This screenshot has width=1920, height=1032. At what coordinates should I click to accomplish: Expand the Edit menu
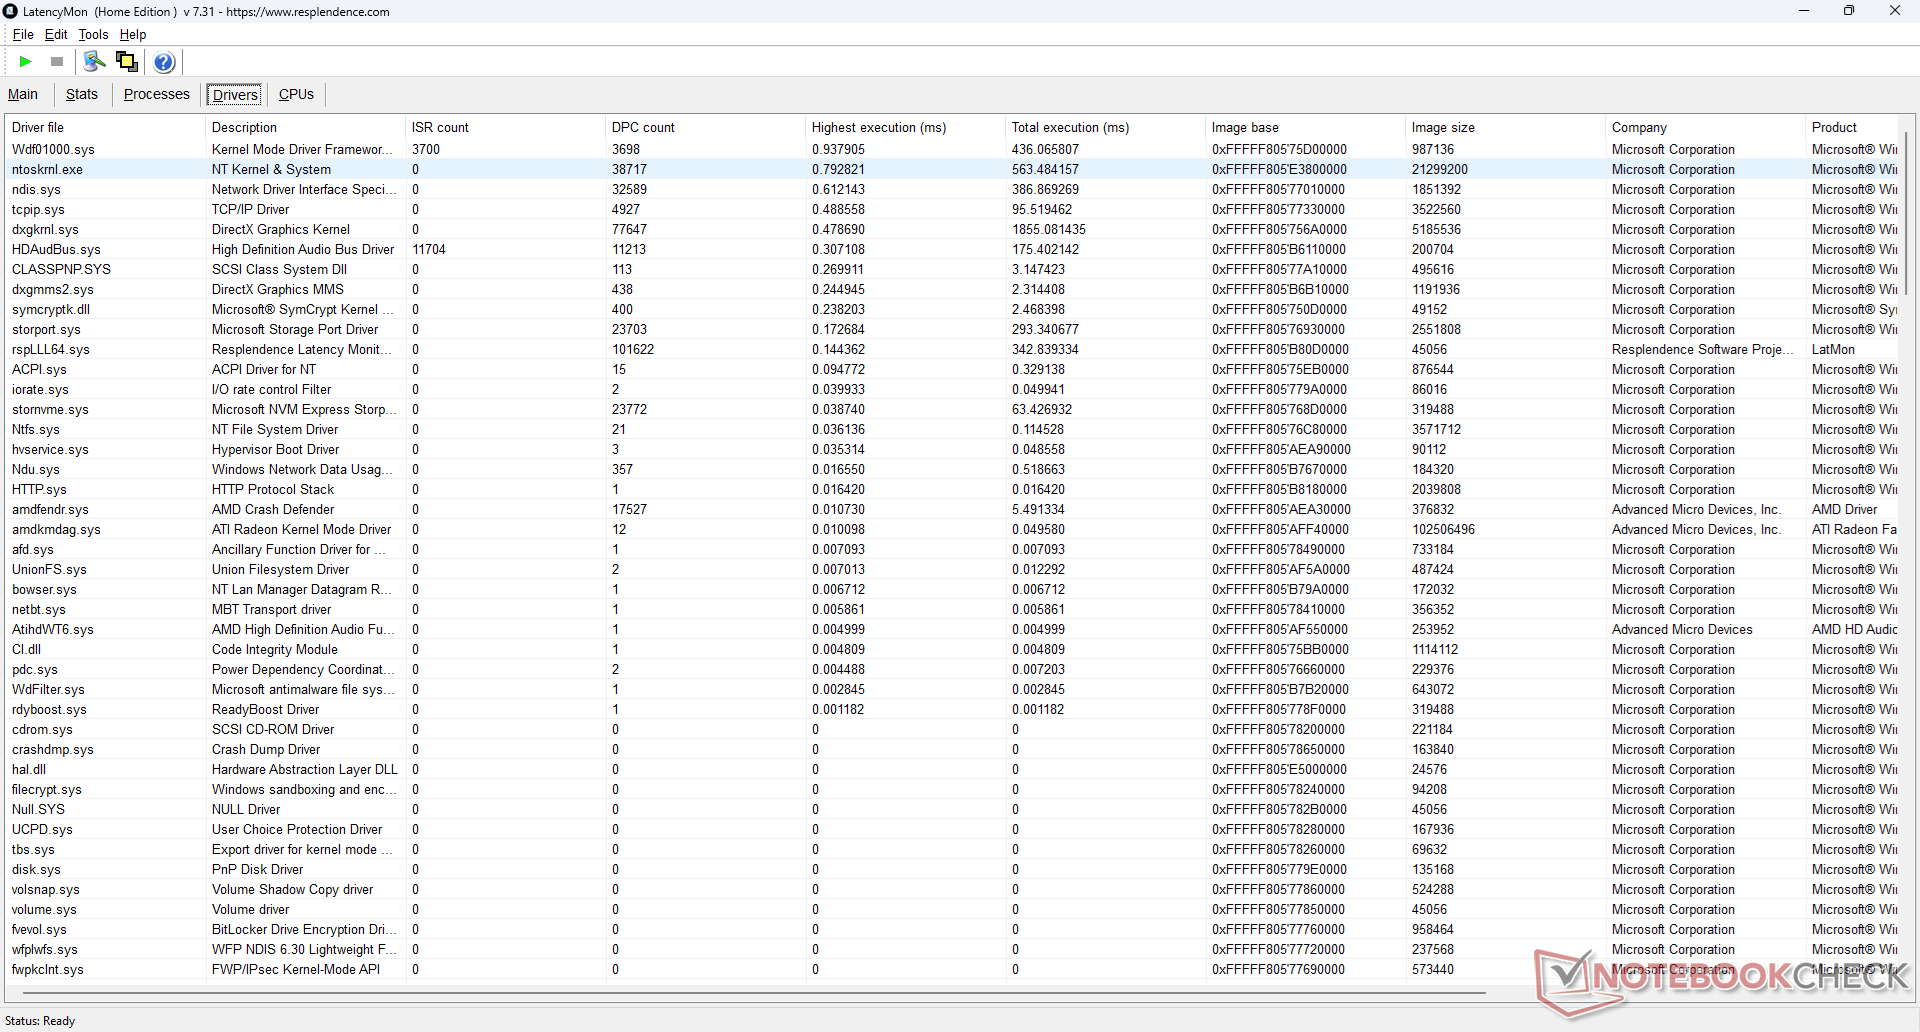point(56,34)
